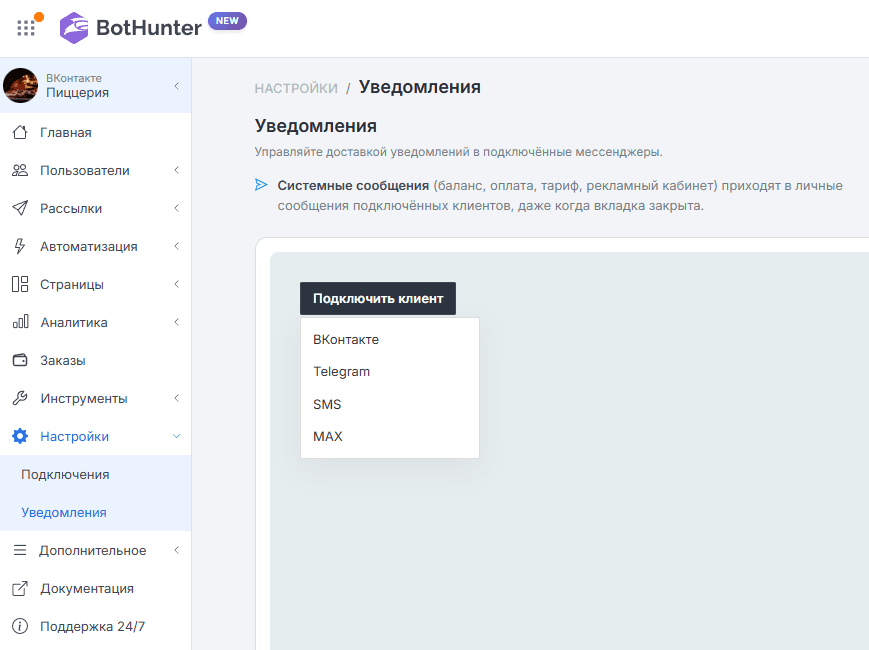Open the Уведомления submenu item

tap(95, 513)
